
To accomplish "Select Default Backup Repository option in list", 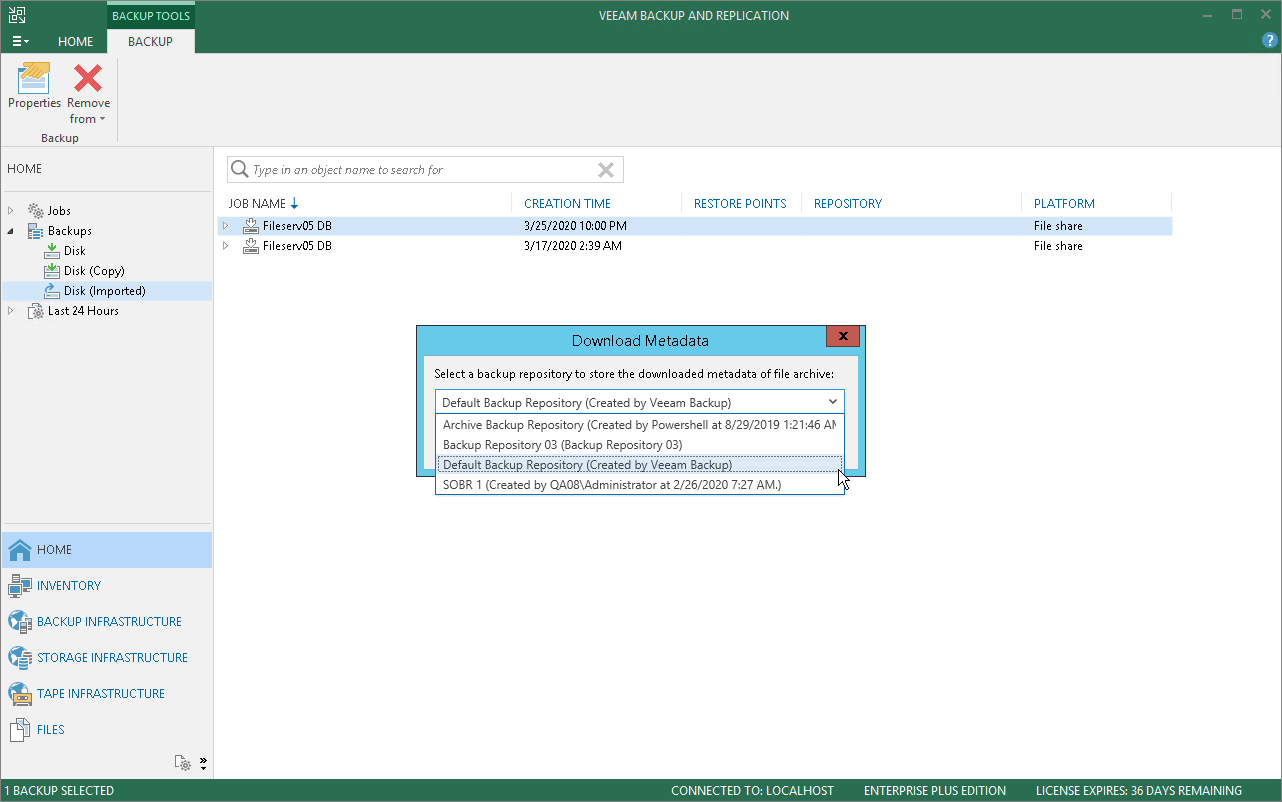I will pos(640,465).
